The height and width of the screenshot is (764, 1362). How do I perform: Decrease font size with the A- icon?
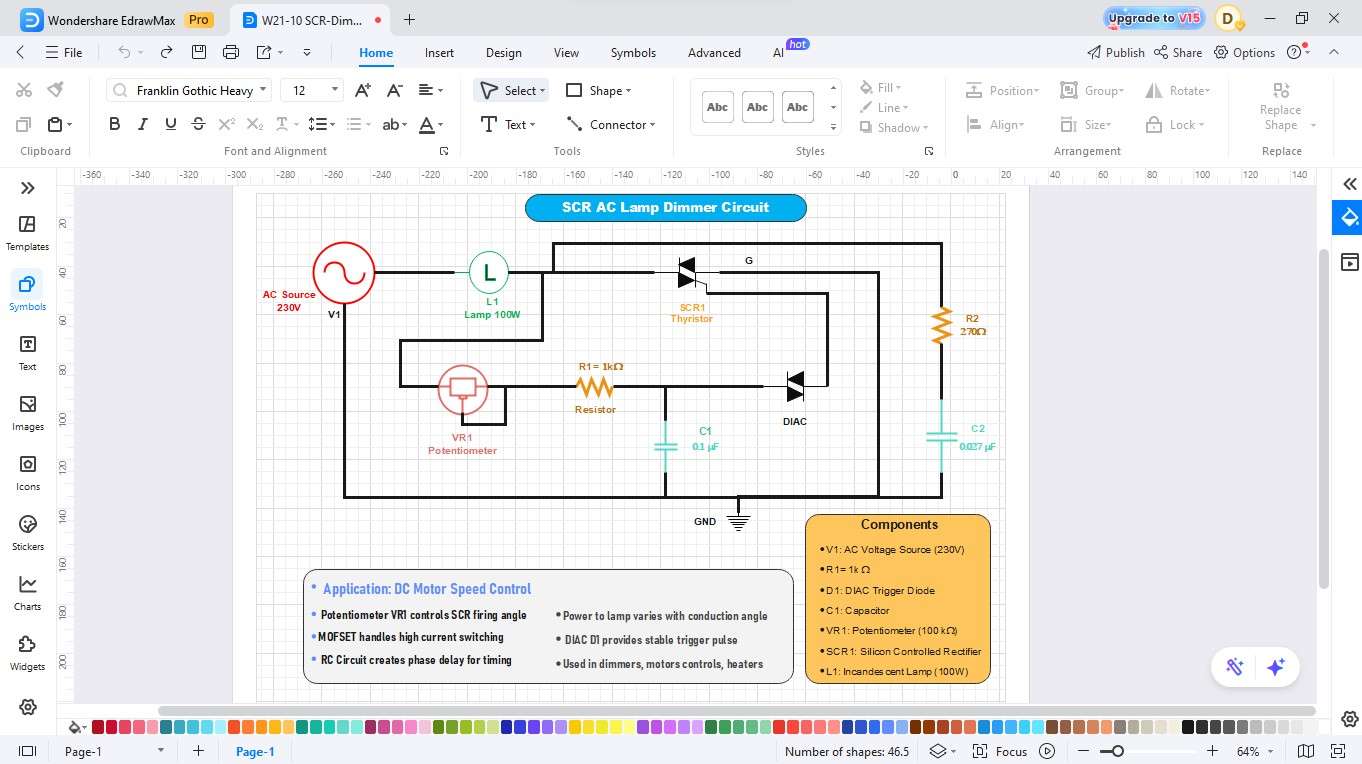click(x=394, y=90)
